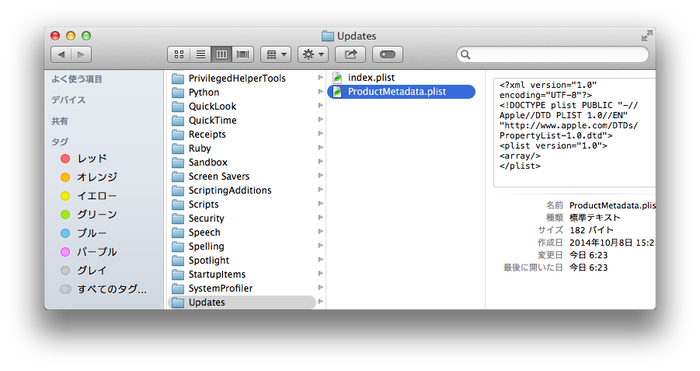The width and height of the screenshot is (700, 371).
Task: Focus the Finder search field
Action: coord(553,54)
